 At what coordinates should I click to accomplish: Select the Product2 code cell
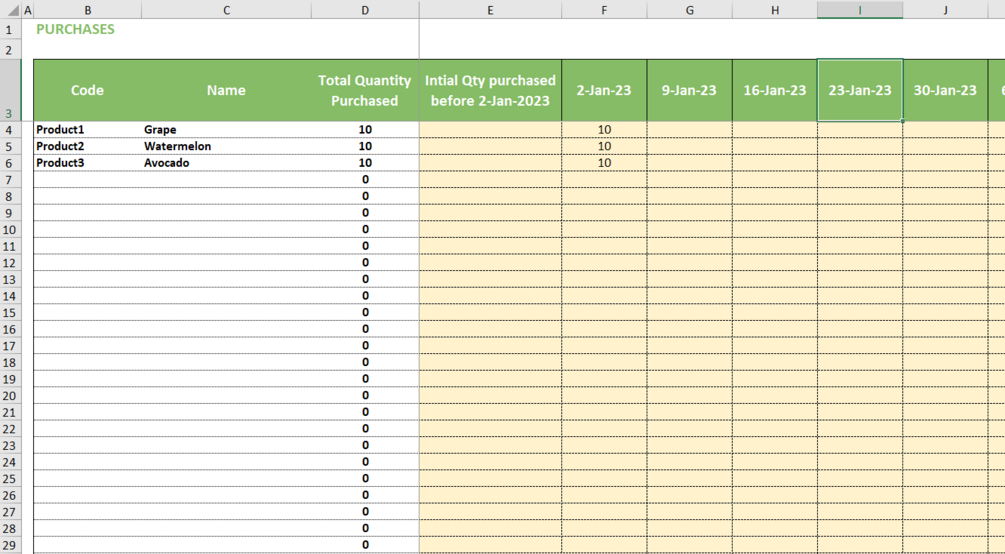87,146
